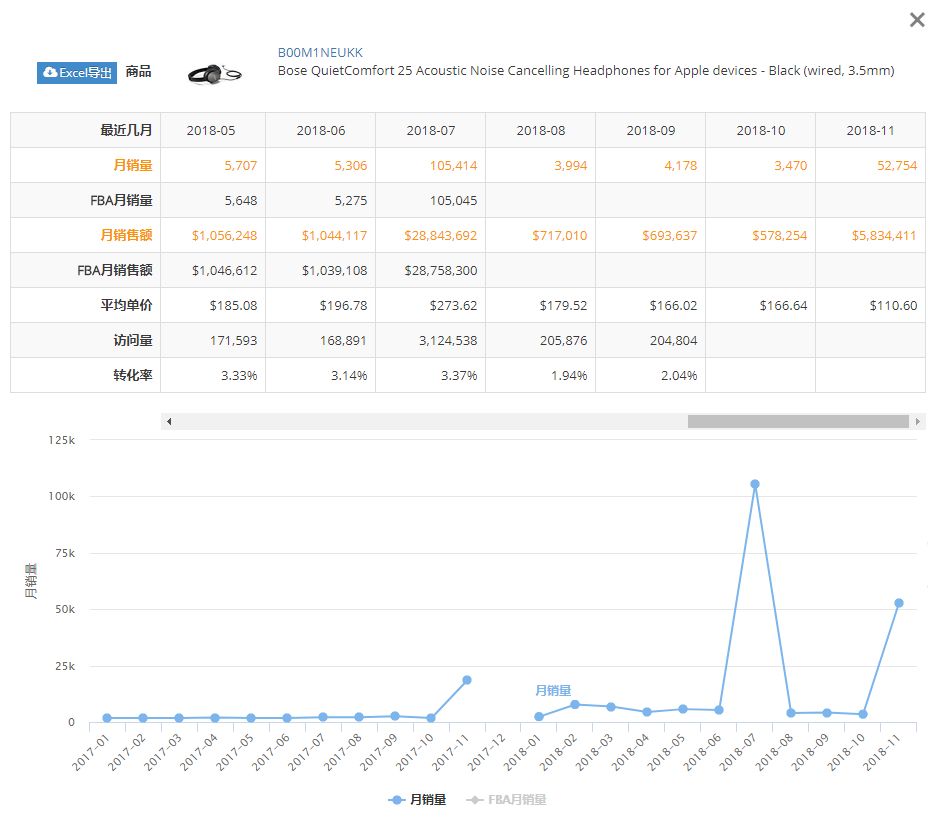Image resolution: width=934 pixels, height=833 pixels.
Task: Click the scrollbar right arrow
Action: pos(918,422)
